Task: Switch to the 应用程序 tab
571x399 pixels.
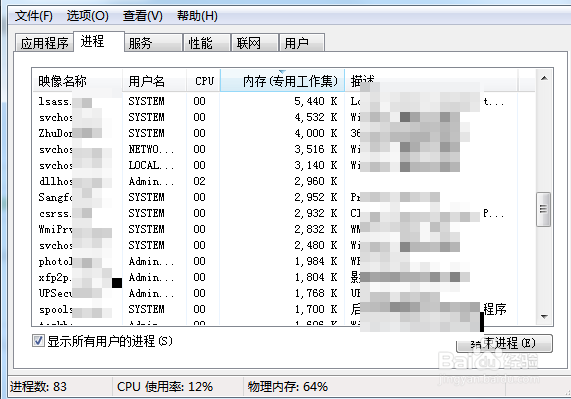Action: coord(44,43)
